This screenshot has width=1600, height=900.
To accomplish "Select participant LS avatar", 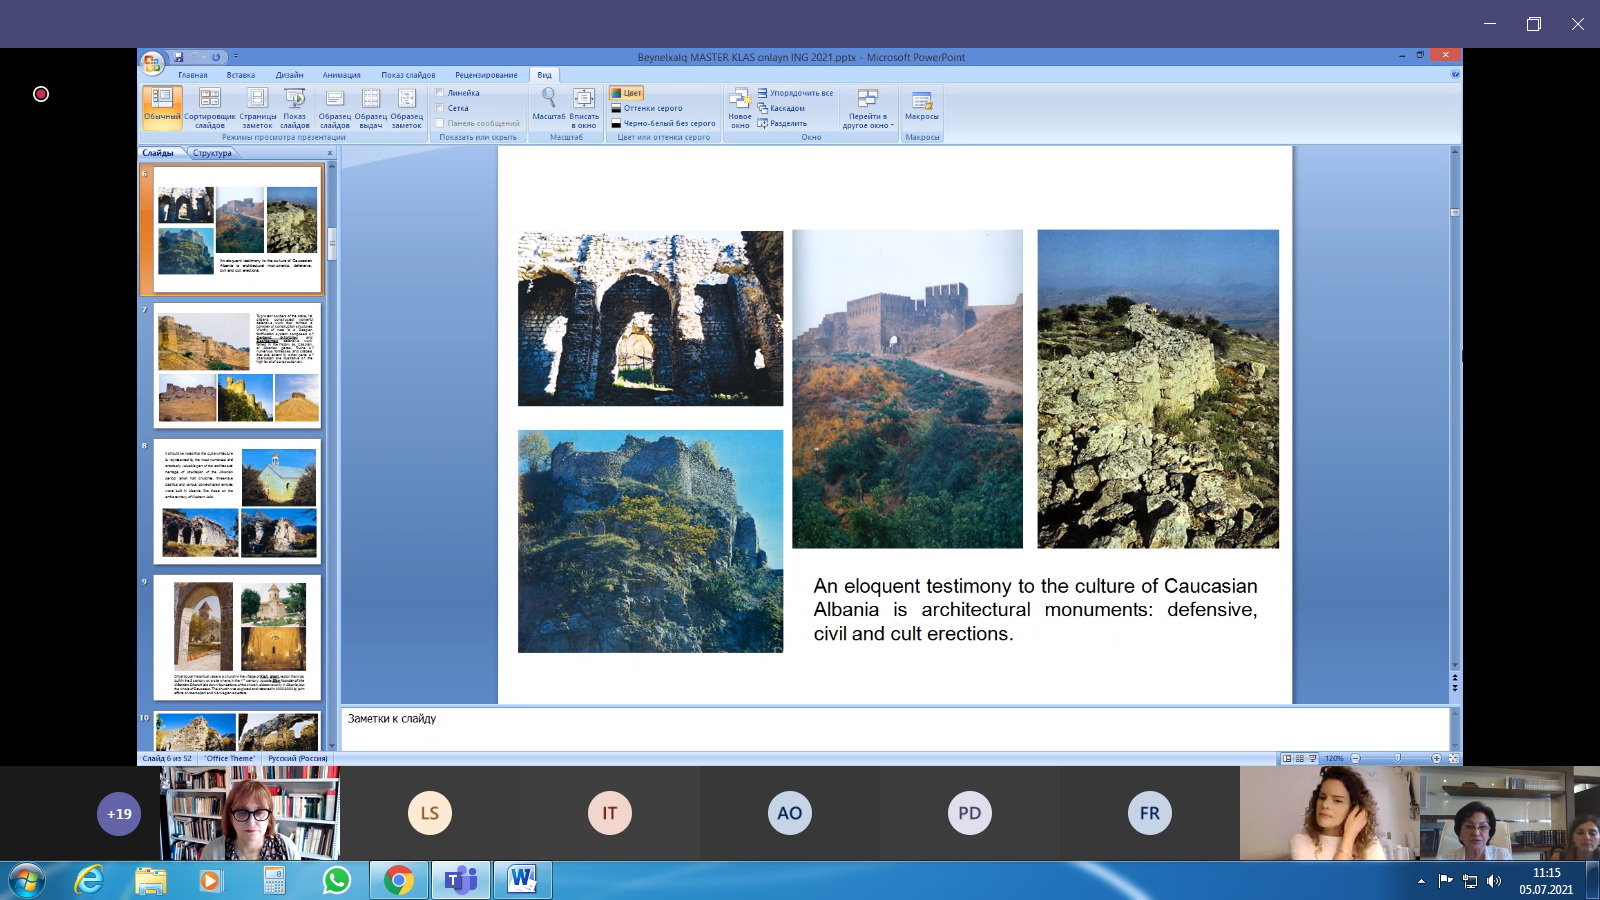I will (430, 813).
